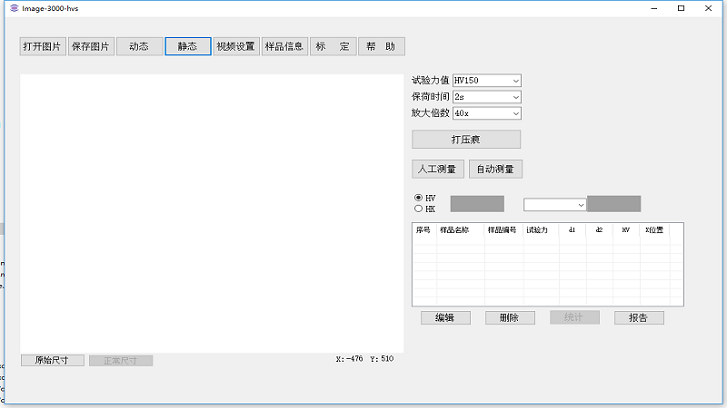Select the HK radio button
The height and width of the screenshot is (408, 727).
click(418, 209)
